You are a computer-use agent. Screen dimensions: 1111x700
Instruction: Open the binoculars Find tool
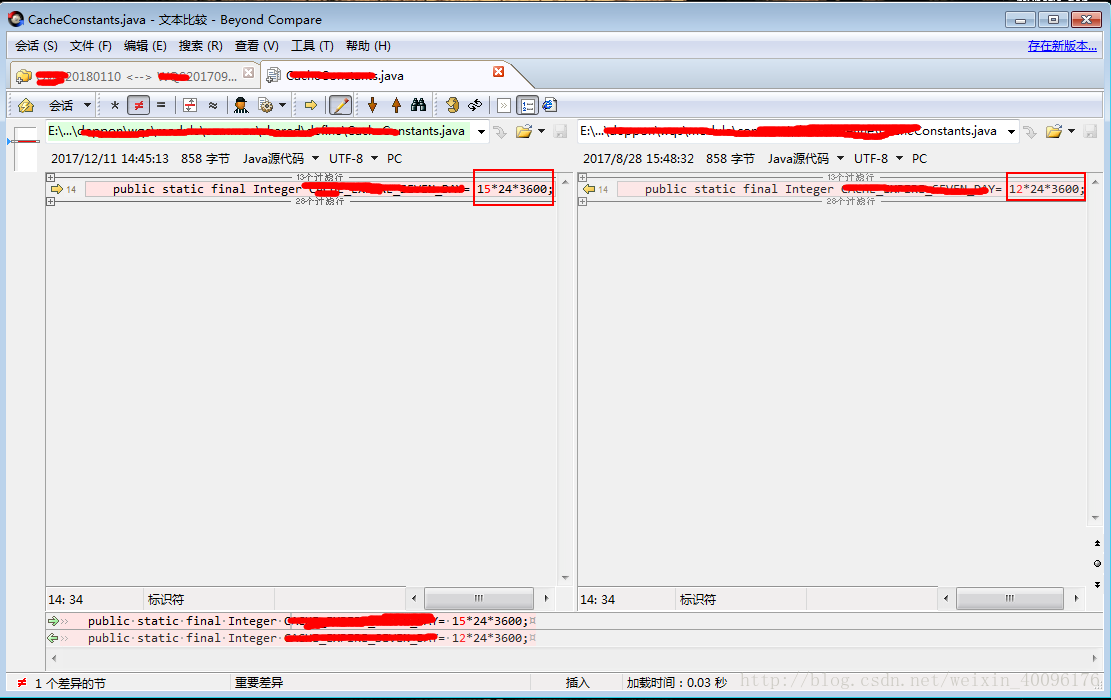(419, 106)
